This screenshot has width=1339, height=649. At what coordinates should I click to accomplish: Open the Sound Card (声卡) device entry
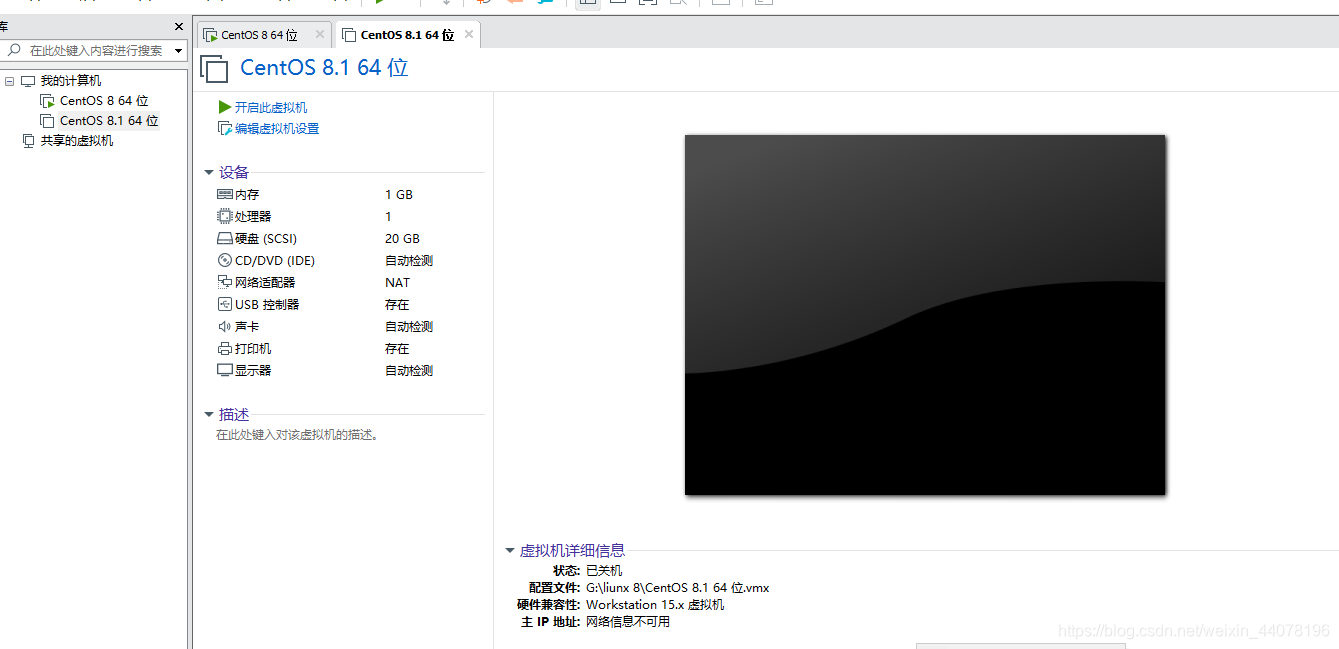tap(238, 327)
